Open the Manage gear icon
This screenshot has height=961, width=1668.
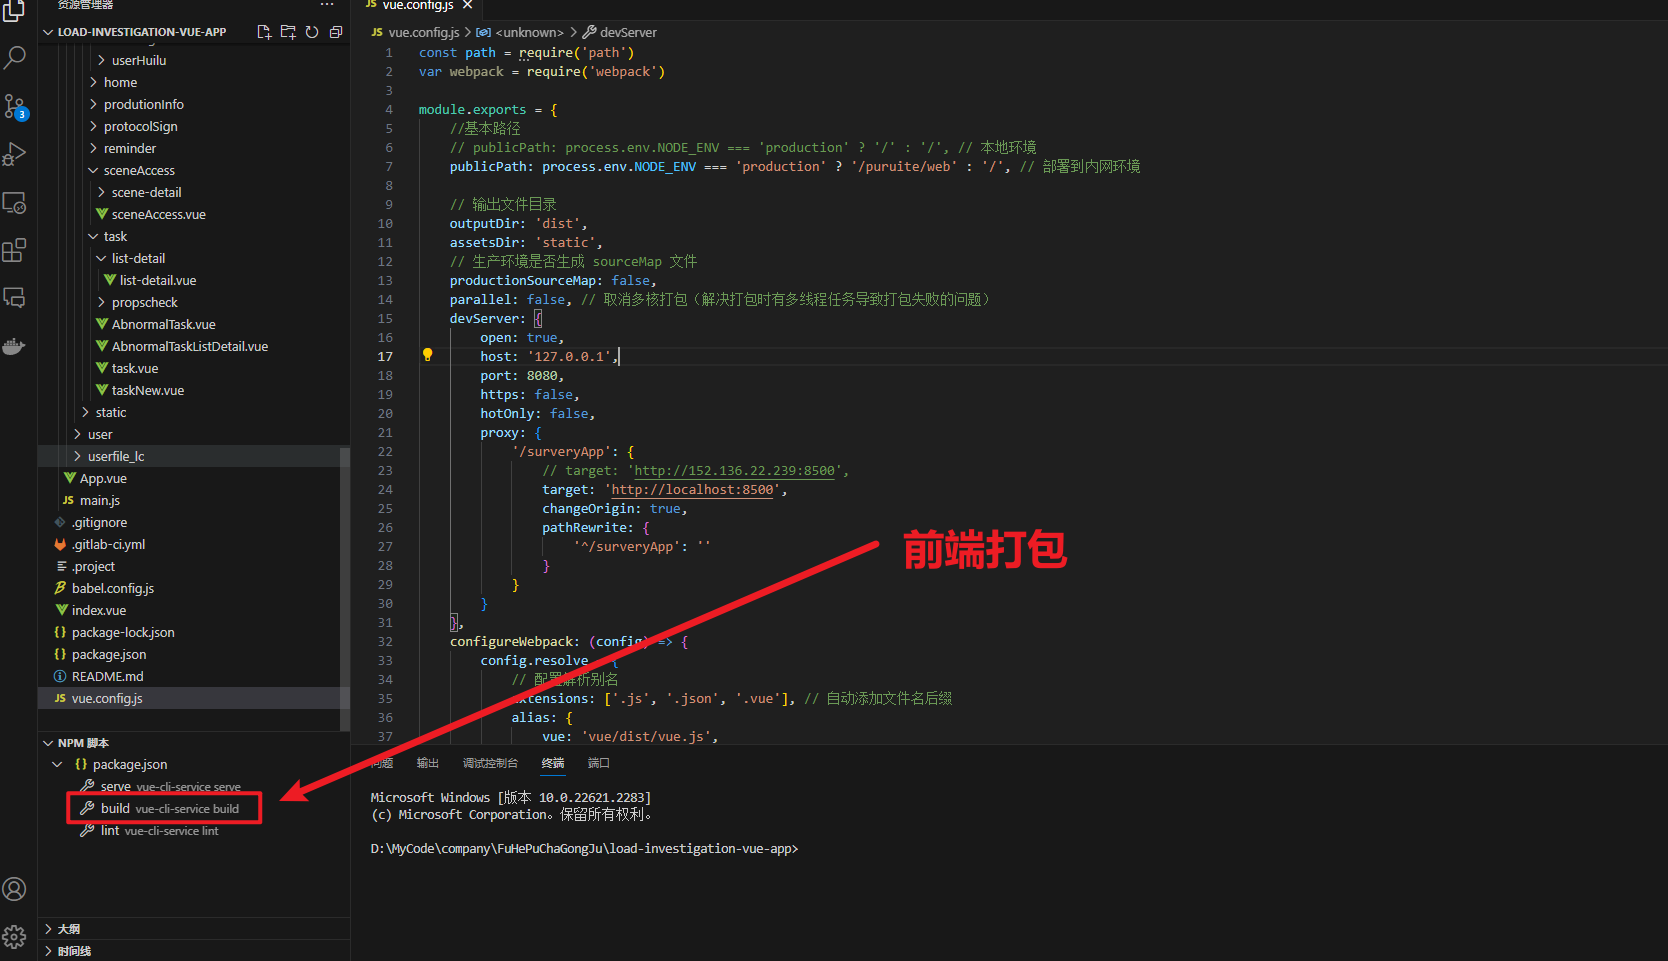15,937
